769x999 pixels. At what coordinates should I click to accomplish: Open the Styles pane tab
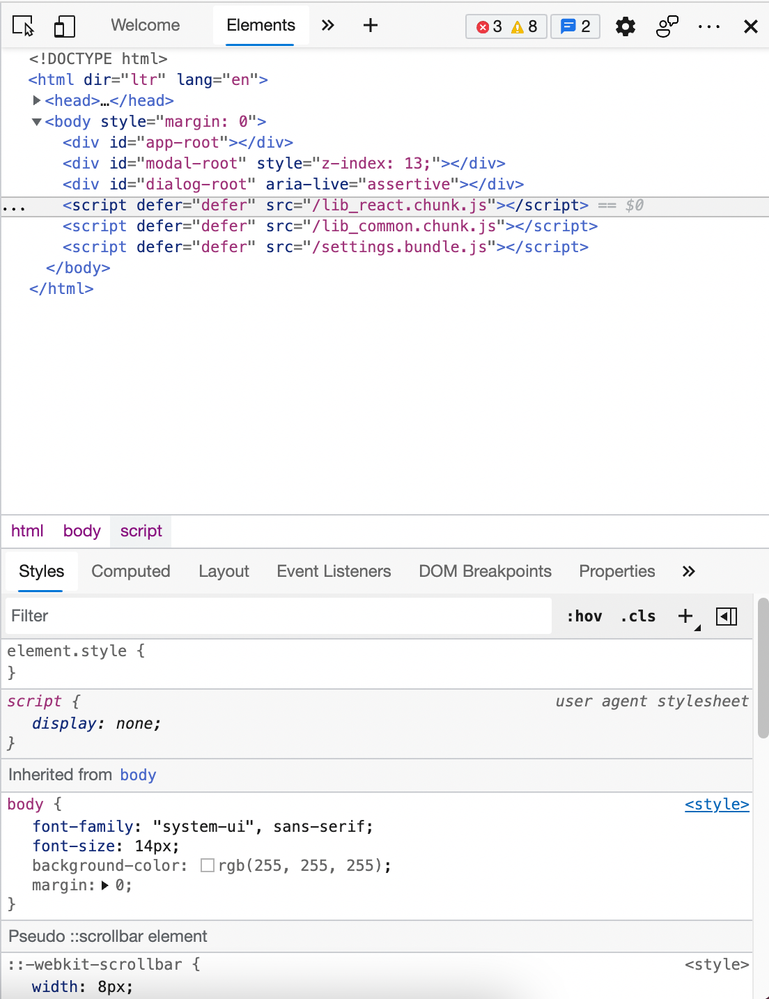(x=41, y=571)
